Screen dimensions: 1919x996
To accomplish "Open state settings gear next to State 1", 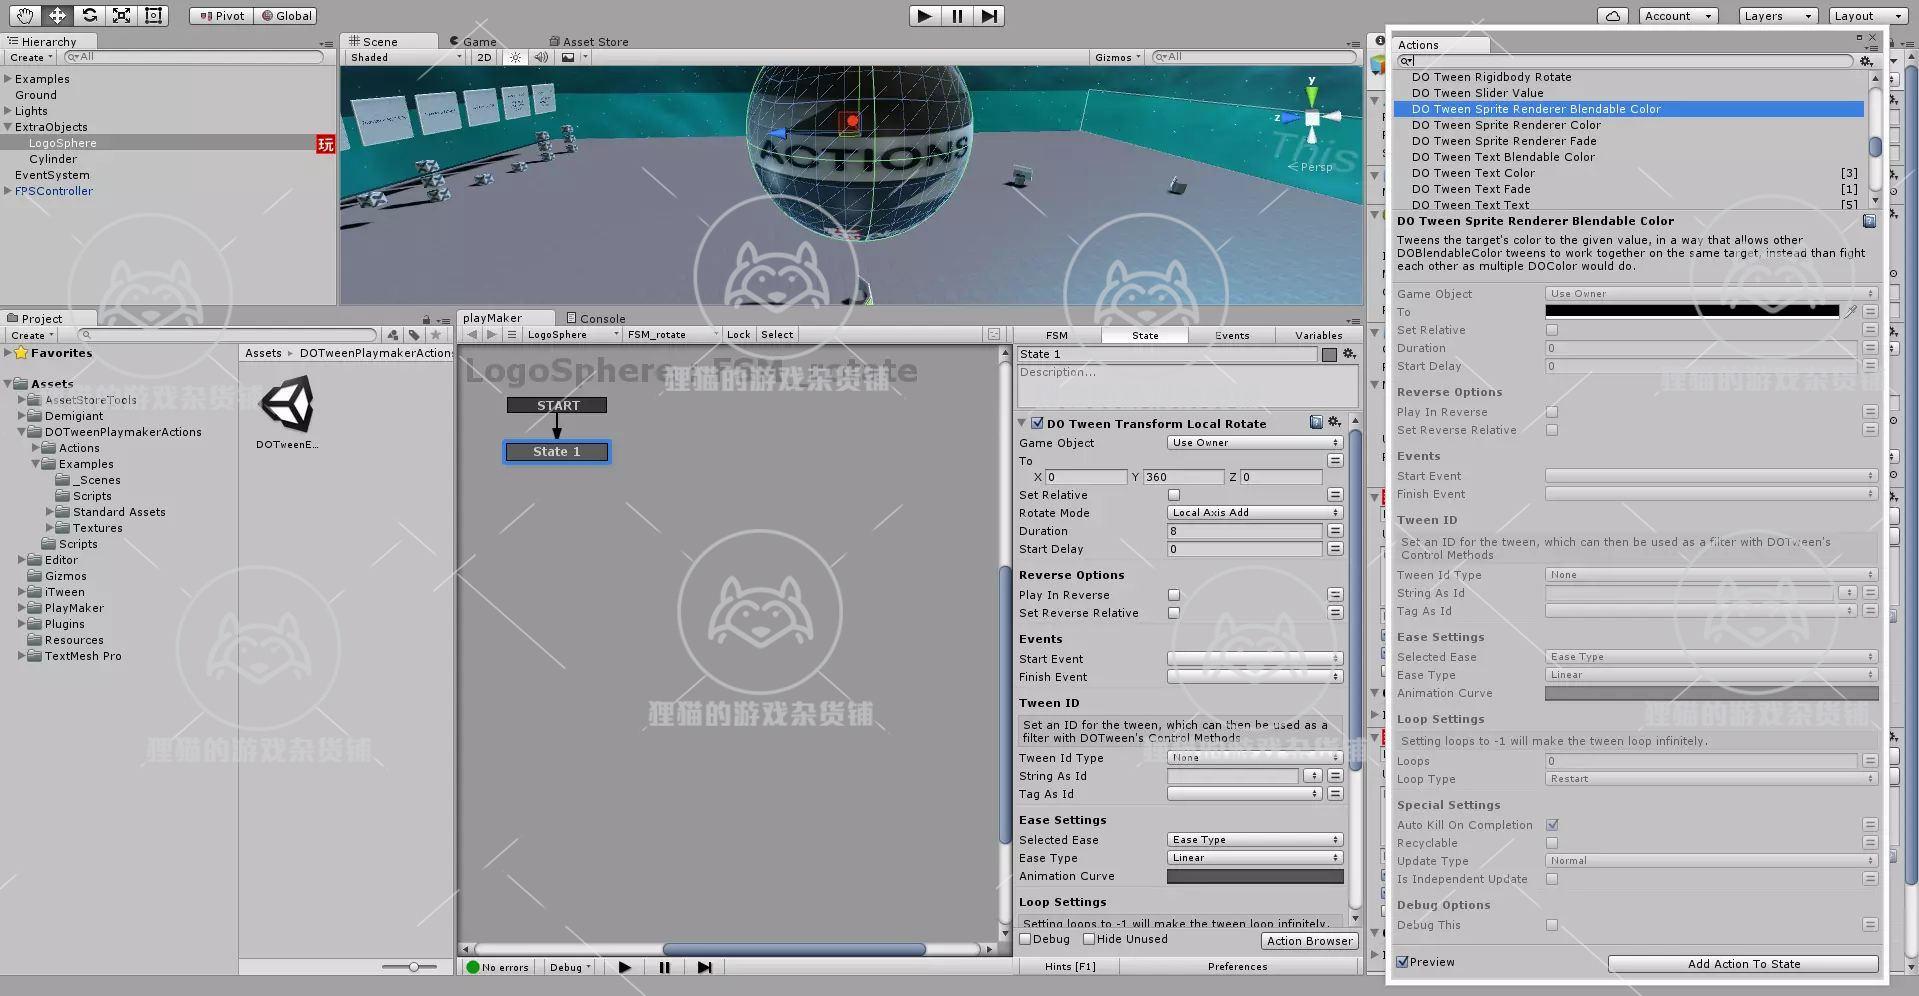I will click(1349, 354).
